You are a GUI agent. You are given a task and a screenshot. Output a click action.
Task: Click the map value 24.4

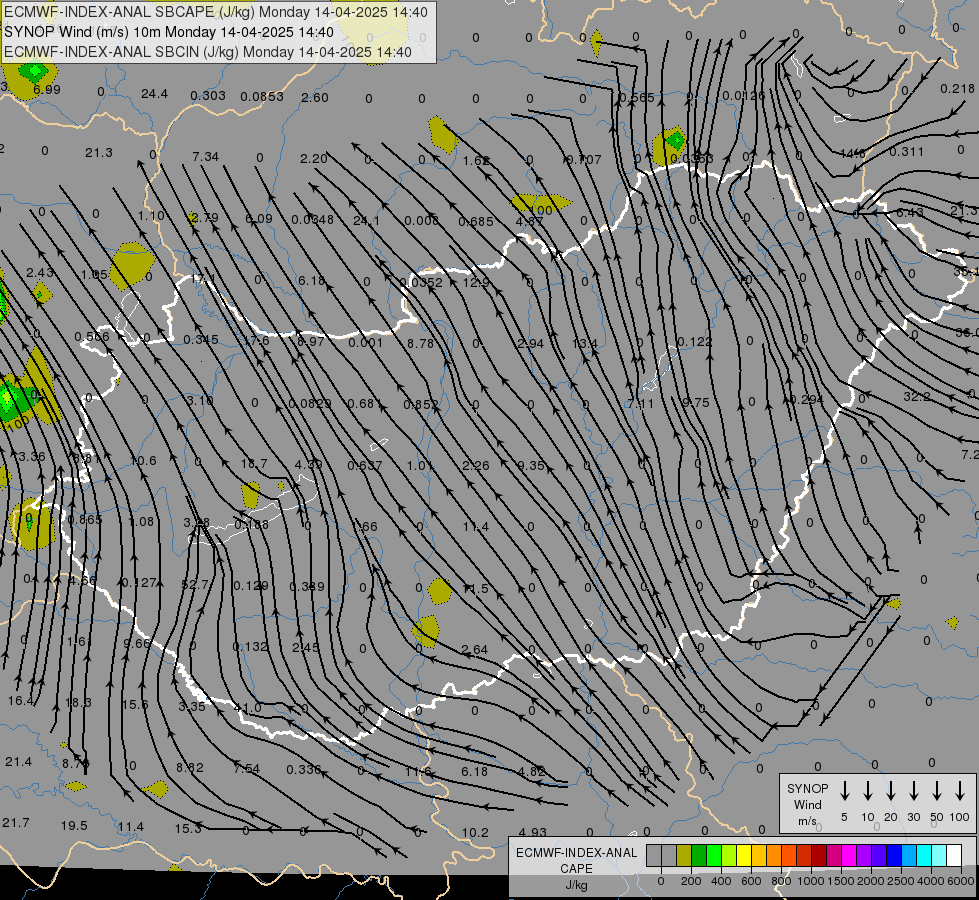tap(154, 94)
